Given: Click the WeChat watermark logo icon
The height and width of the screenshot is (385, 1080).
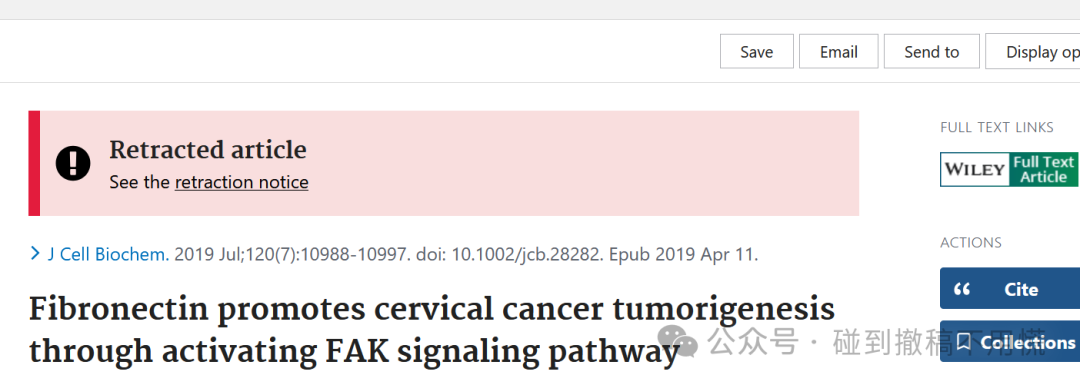Looking at the screenshot, I should 679,342.
